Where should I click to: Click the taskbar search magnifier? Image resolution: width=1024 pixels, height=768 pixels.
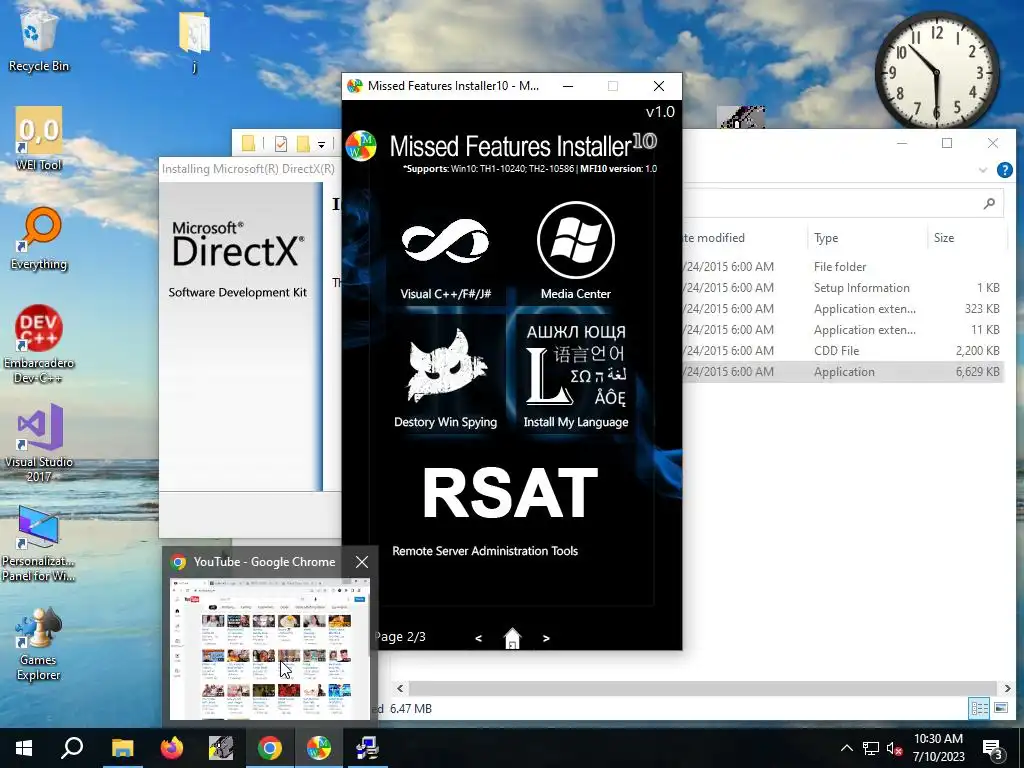72,748
